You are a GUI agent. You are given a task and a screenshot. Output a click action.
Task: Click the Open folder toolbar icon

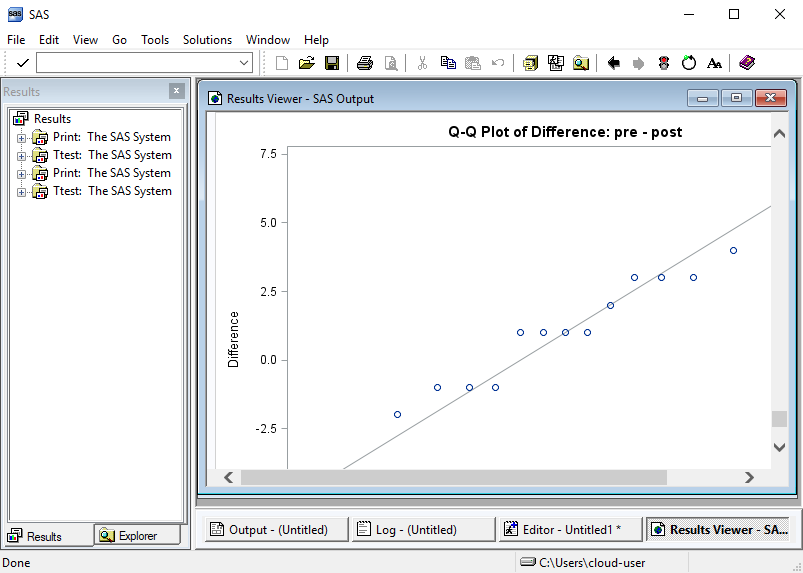307,63
